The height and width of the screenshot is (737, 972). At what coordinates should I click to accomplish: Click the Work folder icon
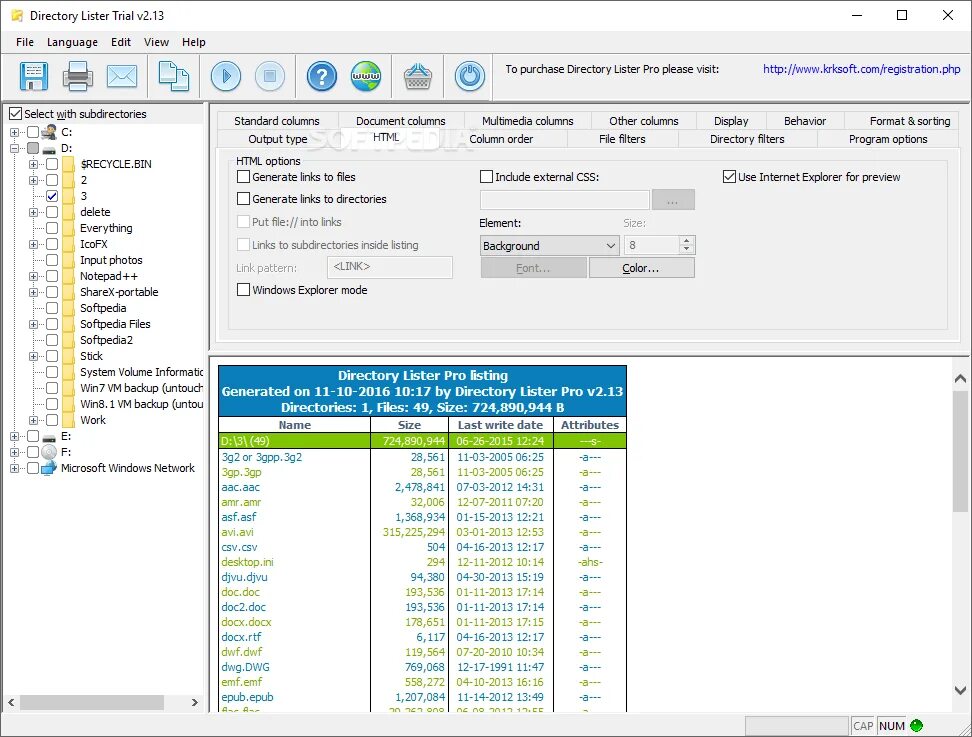click(x=69, y=420)
